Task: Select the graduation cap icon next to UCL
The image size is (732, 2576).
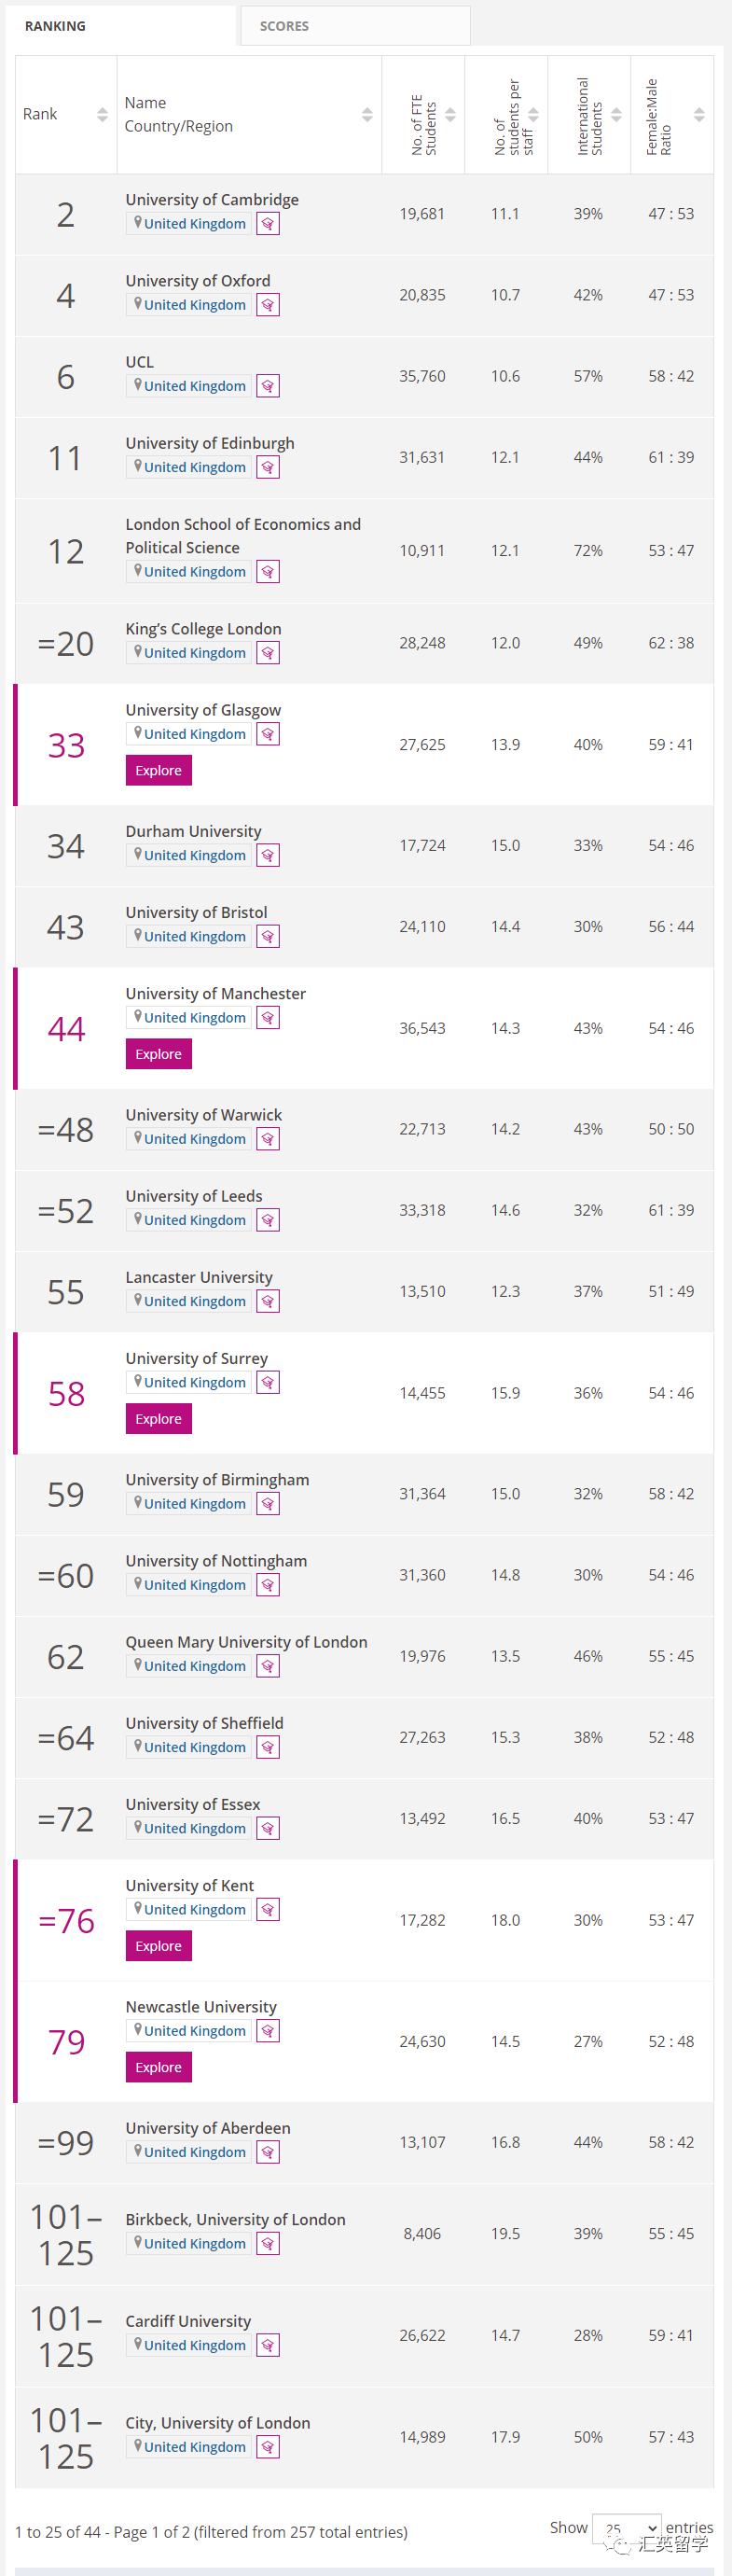Action: pos(267,385)
